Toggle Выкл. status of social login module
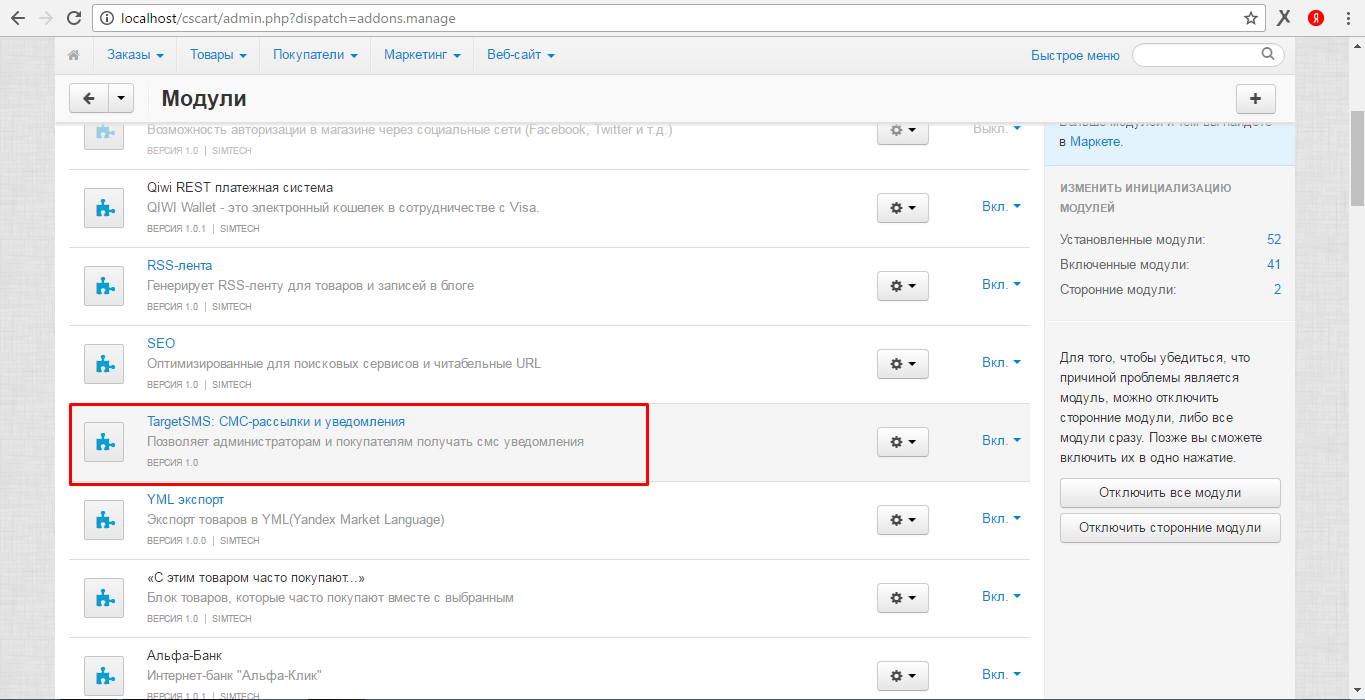This screenshot has width=1365, height=700. [x=997, y=128]
